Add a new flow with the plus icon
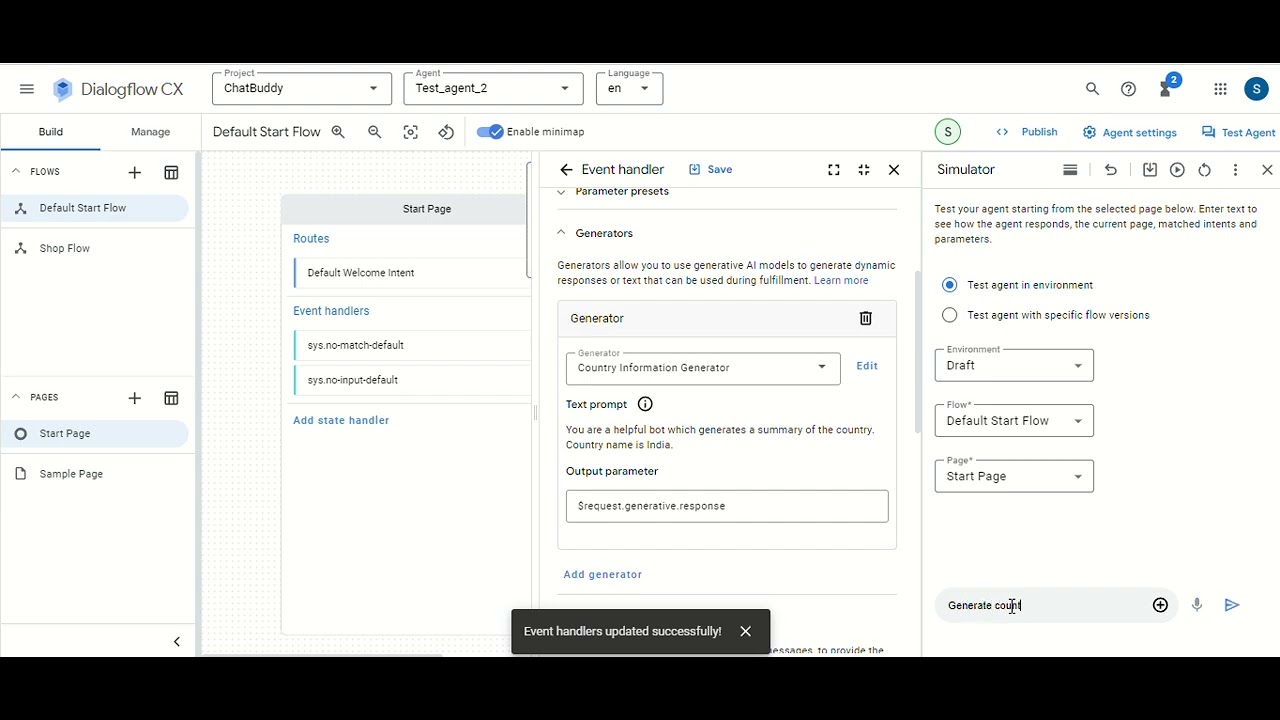Viewport: 1280px width, 720px height. [x=135, y=173]
